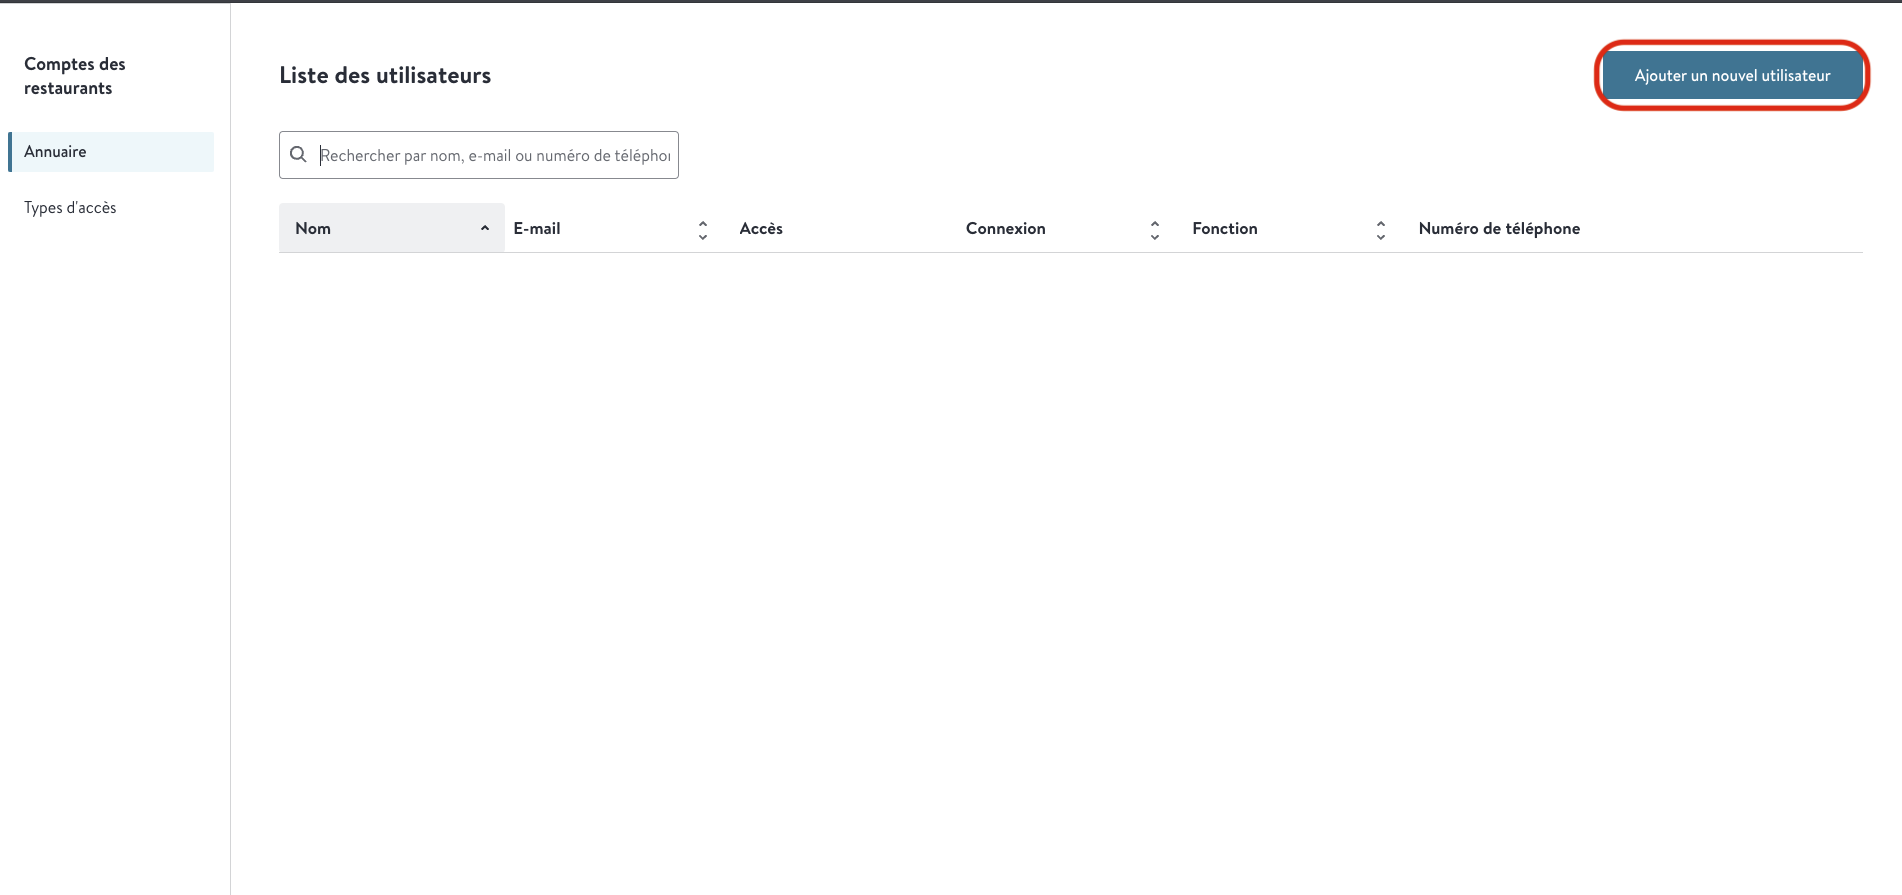Click the Connexion column sort arrows
The image size is (1902, 895).
pyautogui.click(x=1155, y=230)
